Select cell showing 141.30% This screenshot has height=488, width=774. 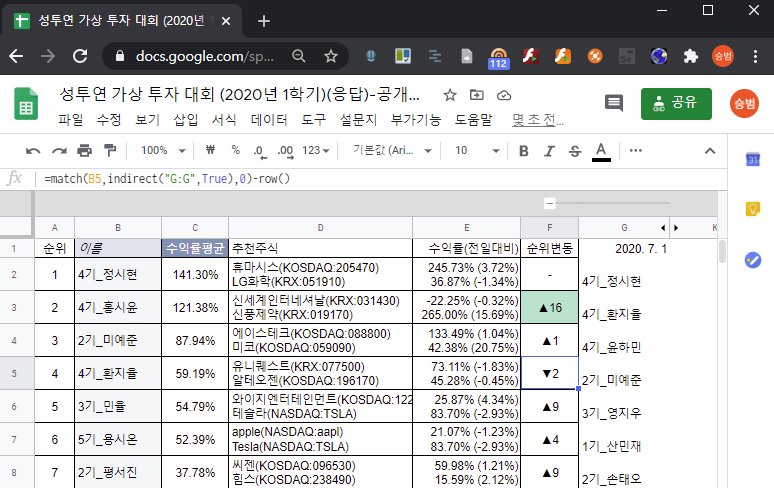(x=195, y=274)
